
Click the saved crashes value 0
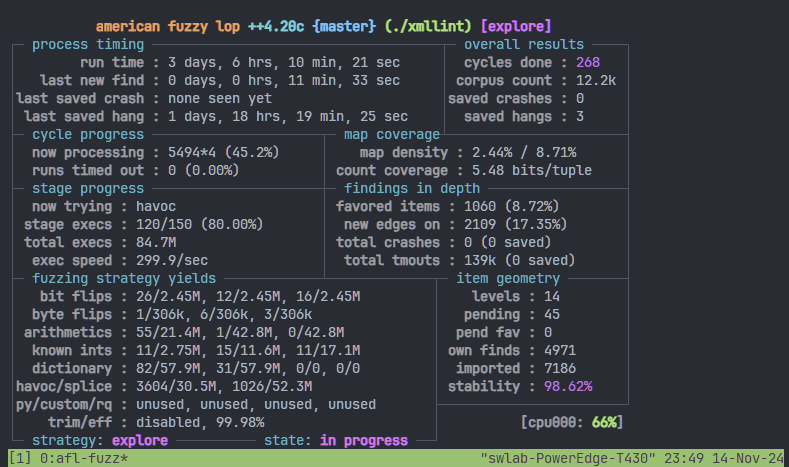580,99
